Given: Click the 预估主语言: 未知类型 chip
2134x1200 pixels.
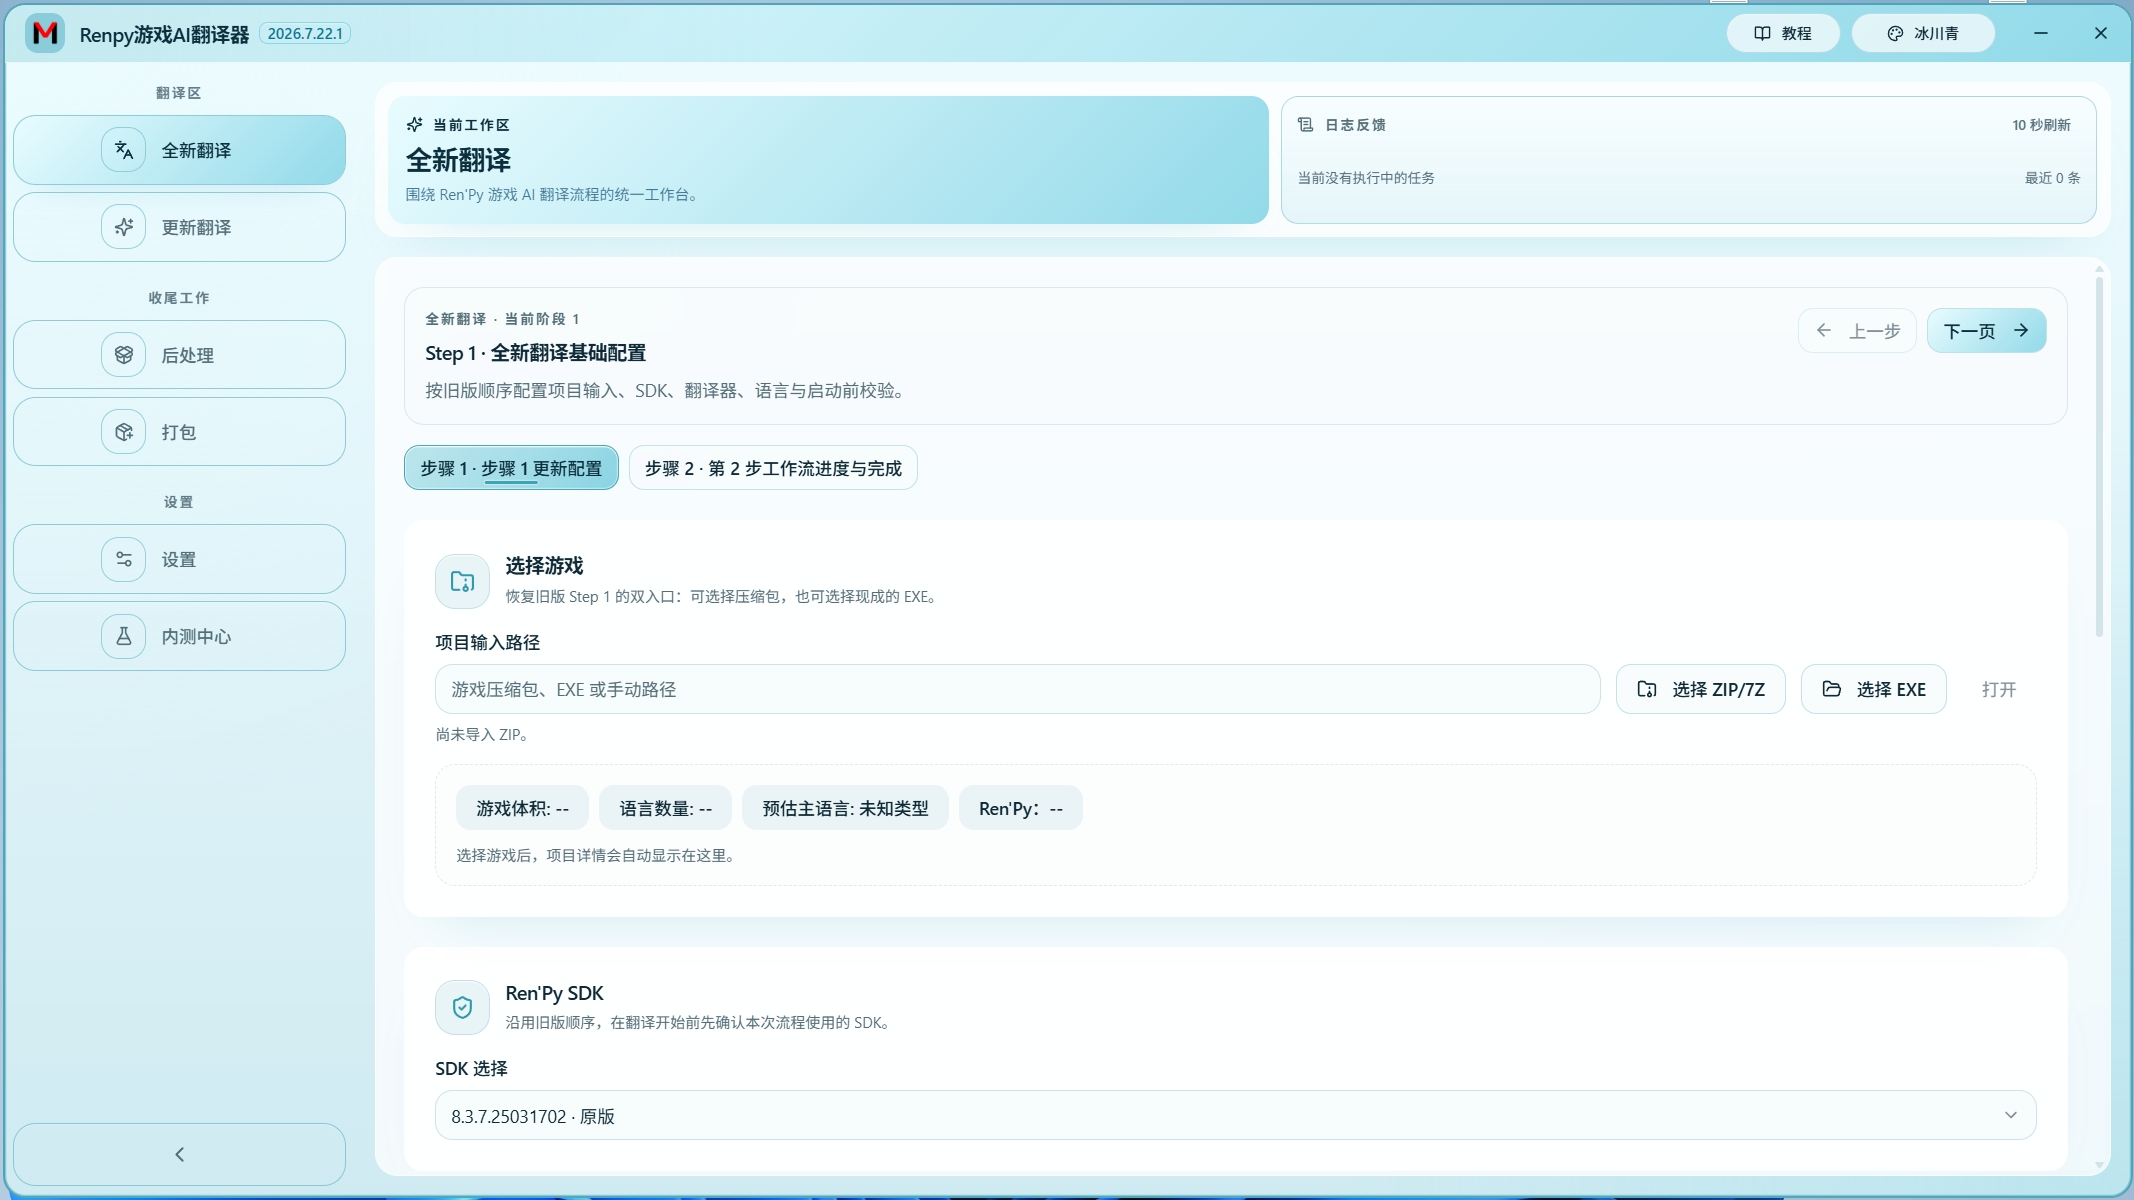Looking at the screenshot, I should pos(845,808).
